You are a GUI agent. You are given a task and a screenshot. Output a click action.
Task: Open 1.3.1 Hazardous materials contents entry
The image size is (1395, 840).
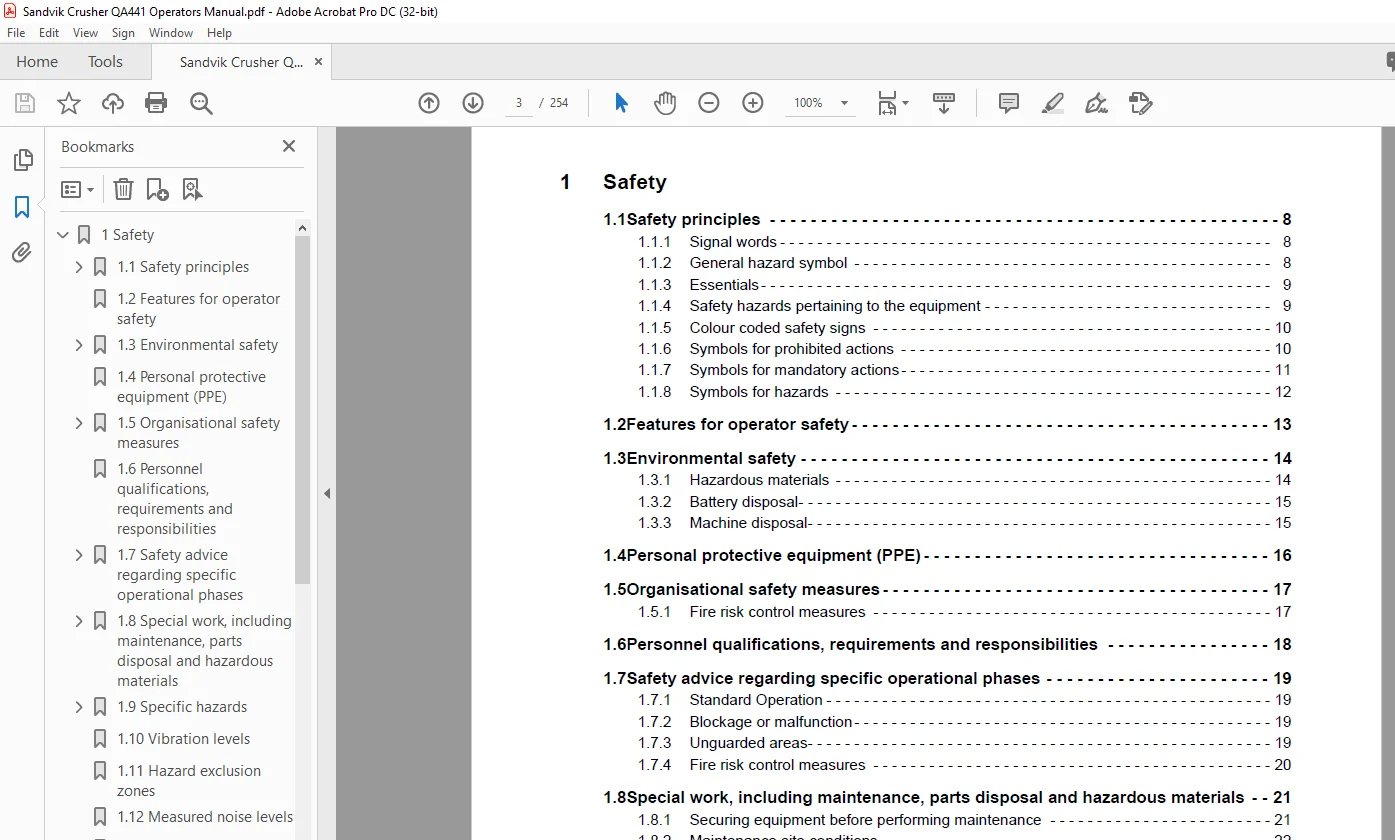[x=965, y=480]
